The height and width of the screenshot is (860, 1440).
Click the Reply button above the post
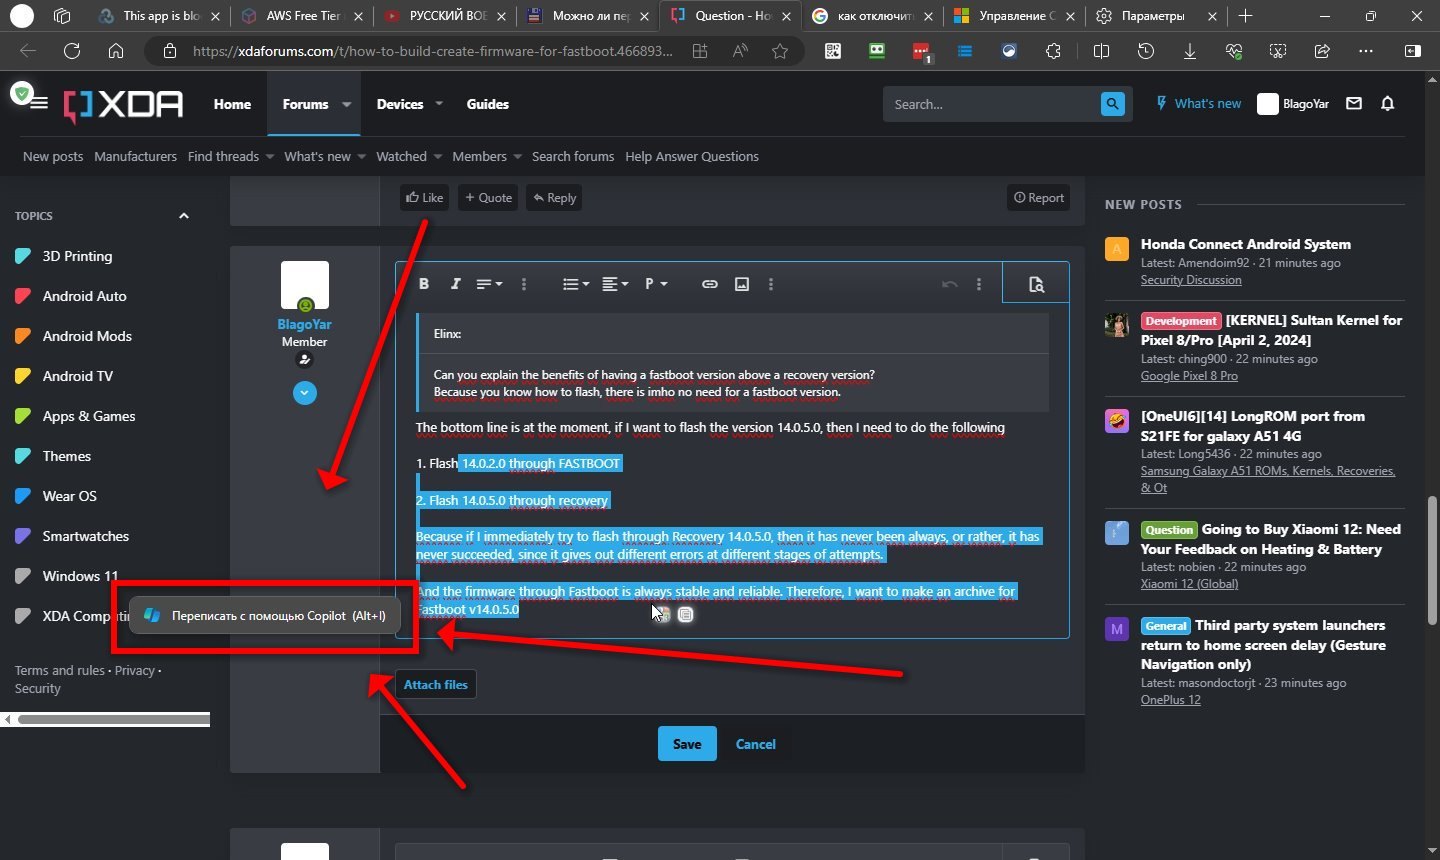pos(555,198)
